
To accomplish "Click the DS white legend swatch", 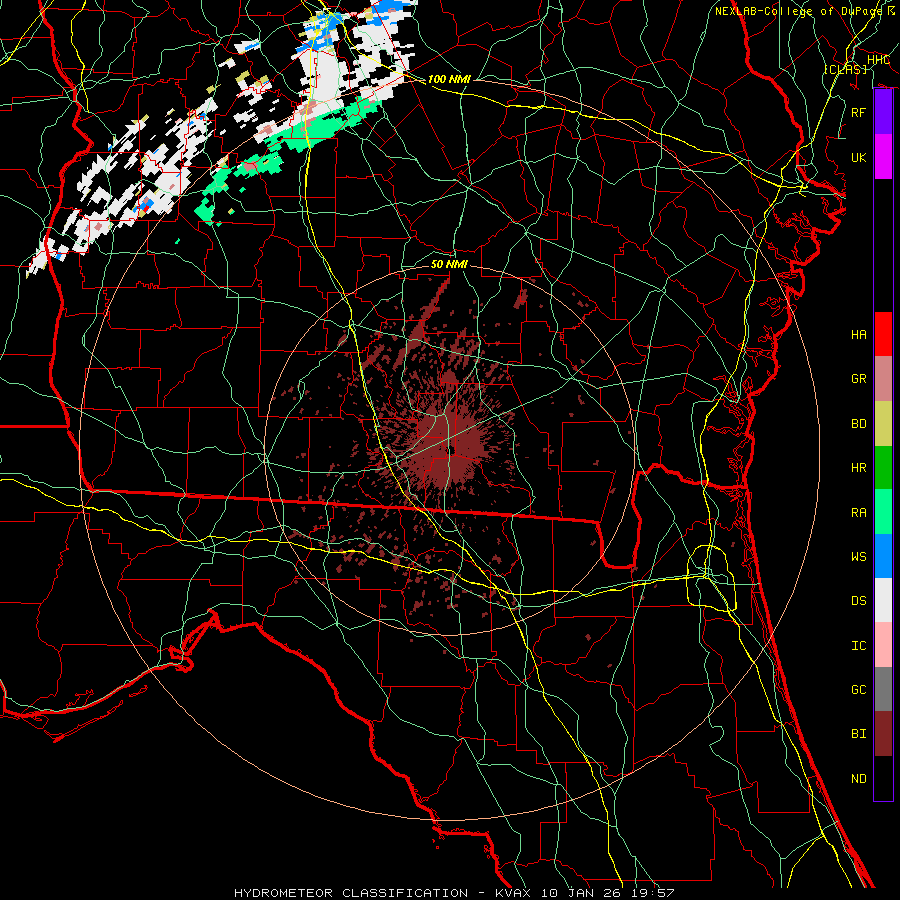I will click(883, 600).
